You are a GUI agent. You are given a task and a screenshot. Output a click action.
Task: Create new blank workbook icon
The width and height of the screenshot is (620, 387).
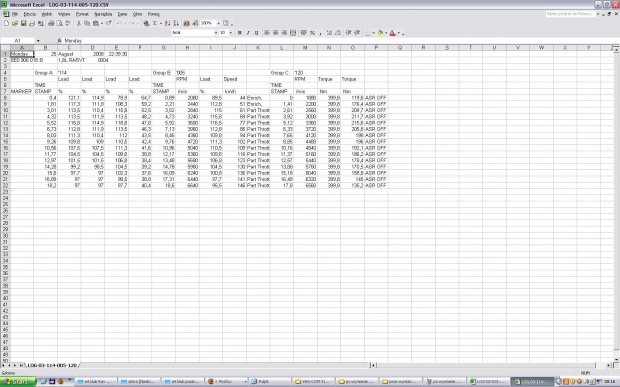6,23
